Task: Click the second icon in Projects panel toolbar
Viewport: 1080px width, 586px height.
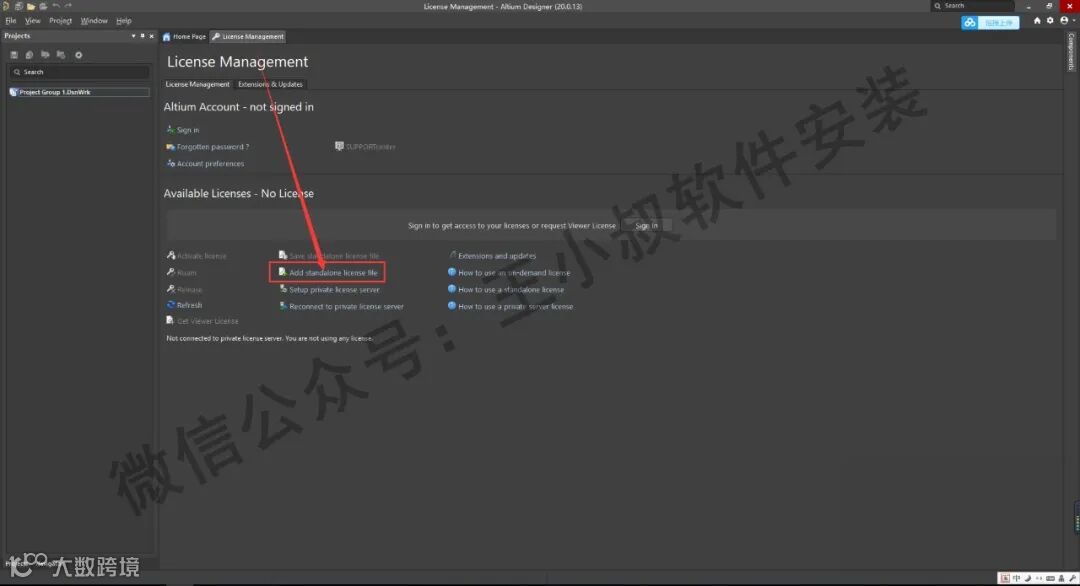Action: pyautogui.click(x=30, y=54)
